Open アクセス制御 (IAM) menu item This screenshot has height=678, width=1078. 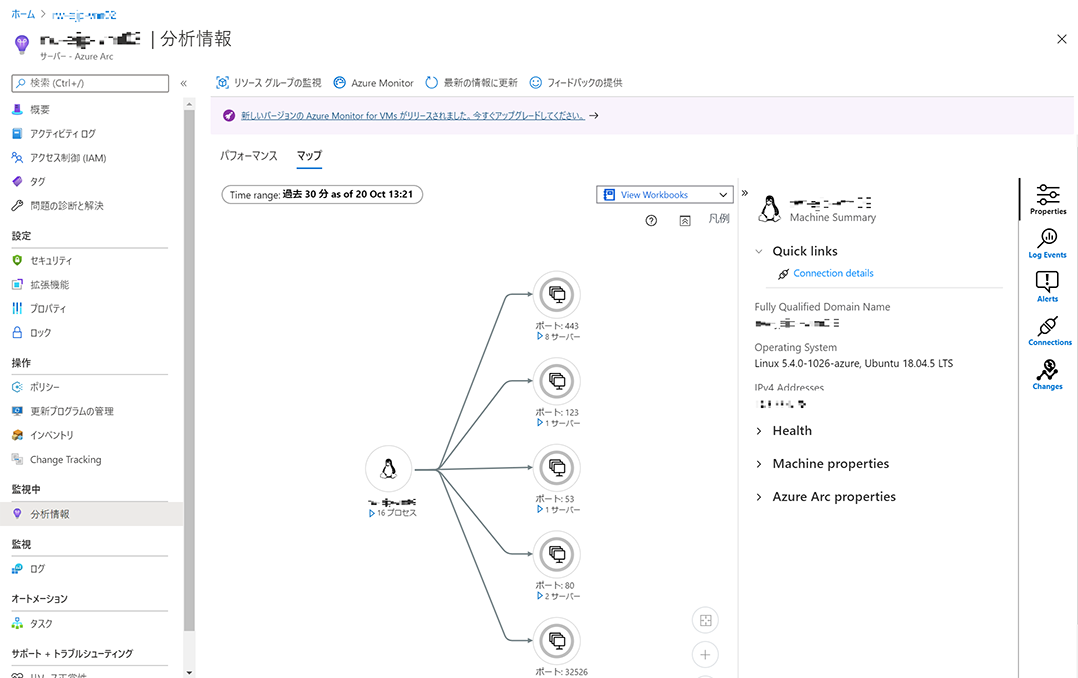coord(68,157)
